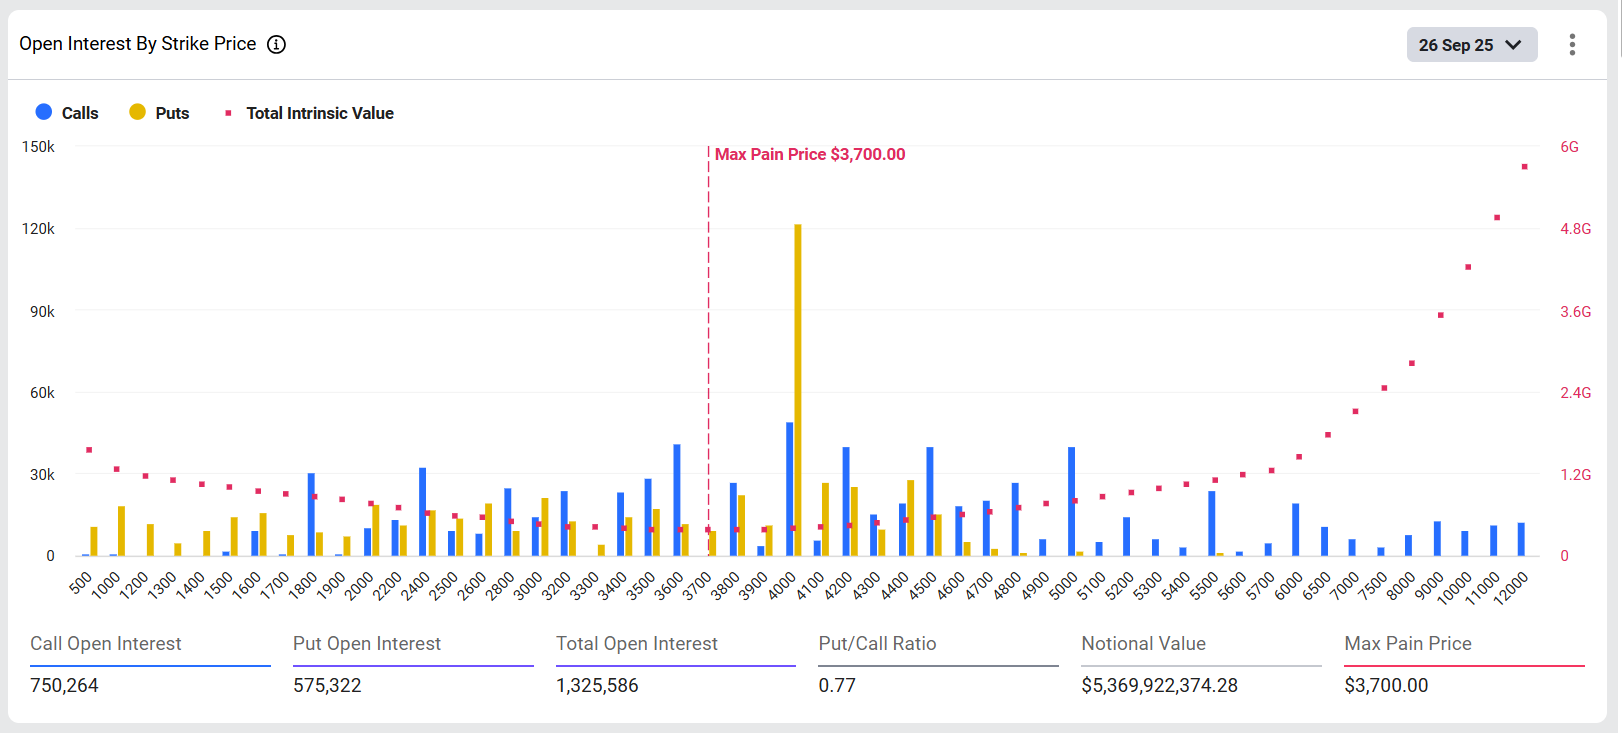The width and height of the screenshot is (1622, 733).
Task: Click the tallest yellow put bar at 4000
Action: pyautogui.click(x=798, y=390)
